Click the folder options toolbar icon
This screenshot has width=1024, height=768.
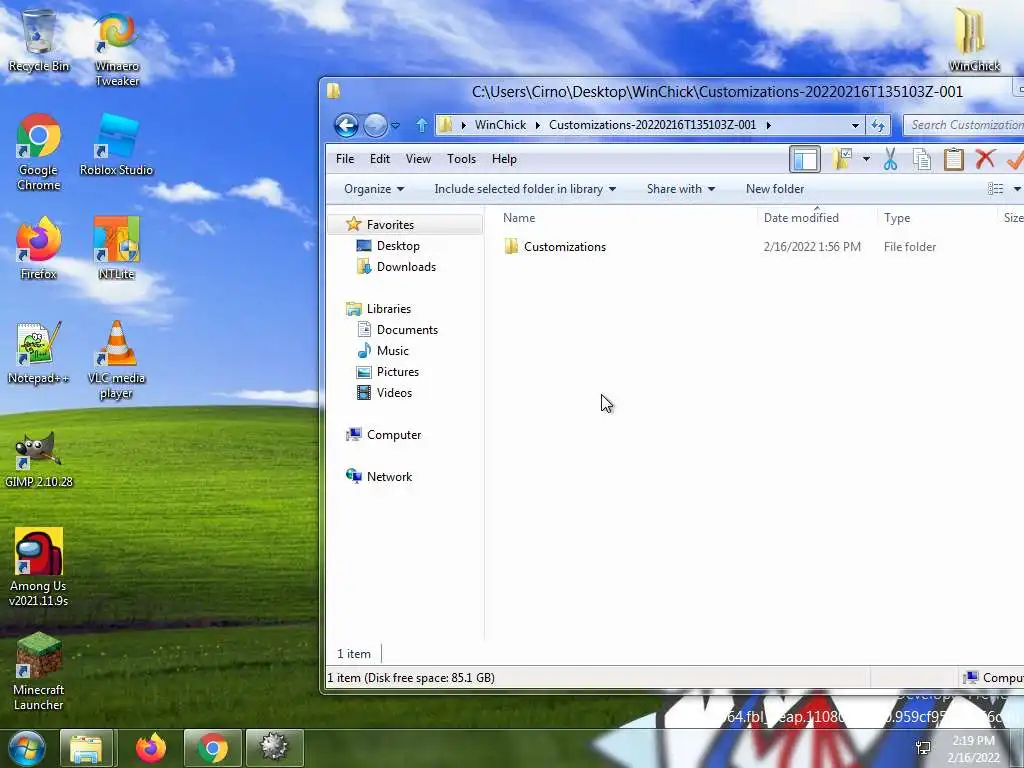(x=842, y=159)
